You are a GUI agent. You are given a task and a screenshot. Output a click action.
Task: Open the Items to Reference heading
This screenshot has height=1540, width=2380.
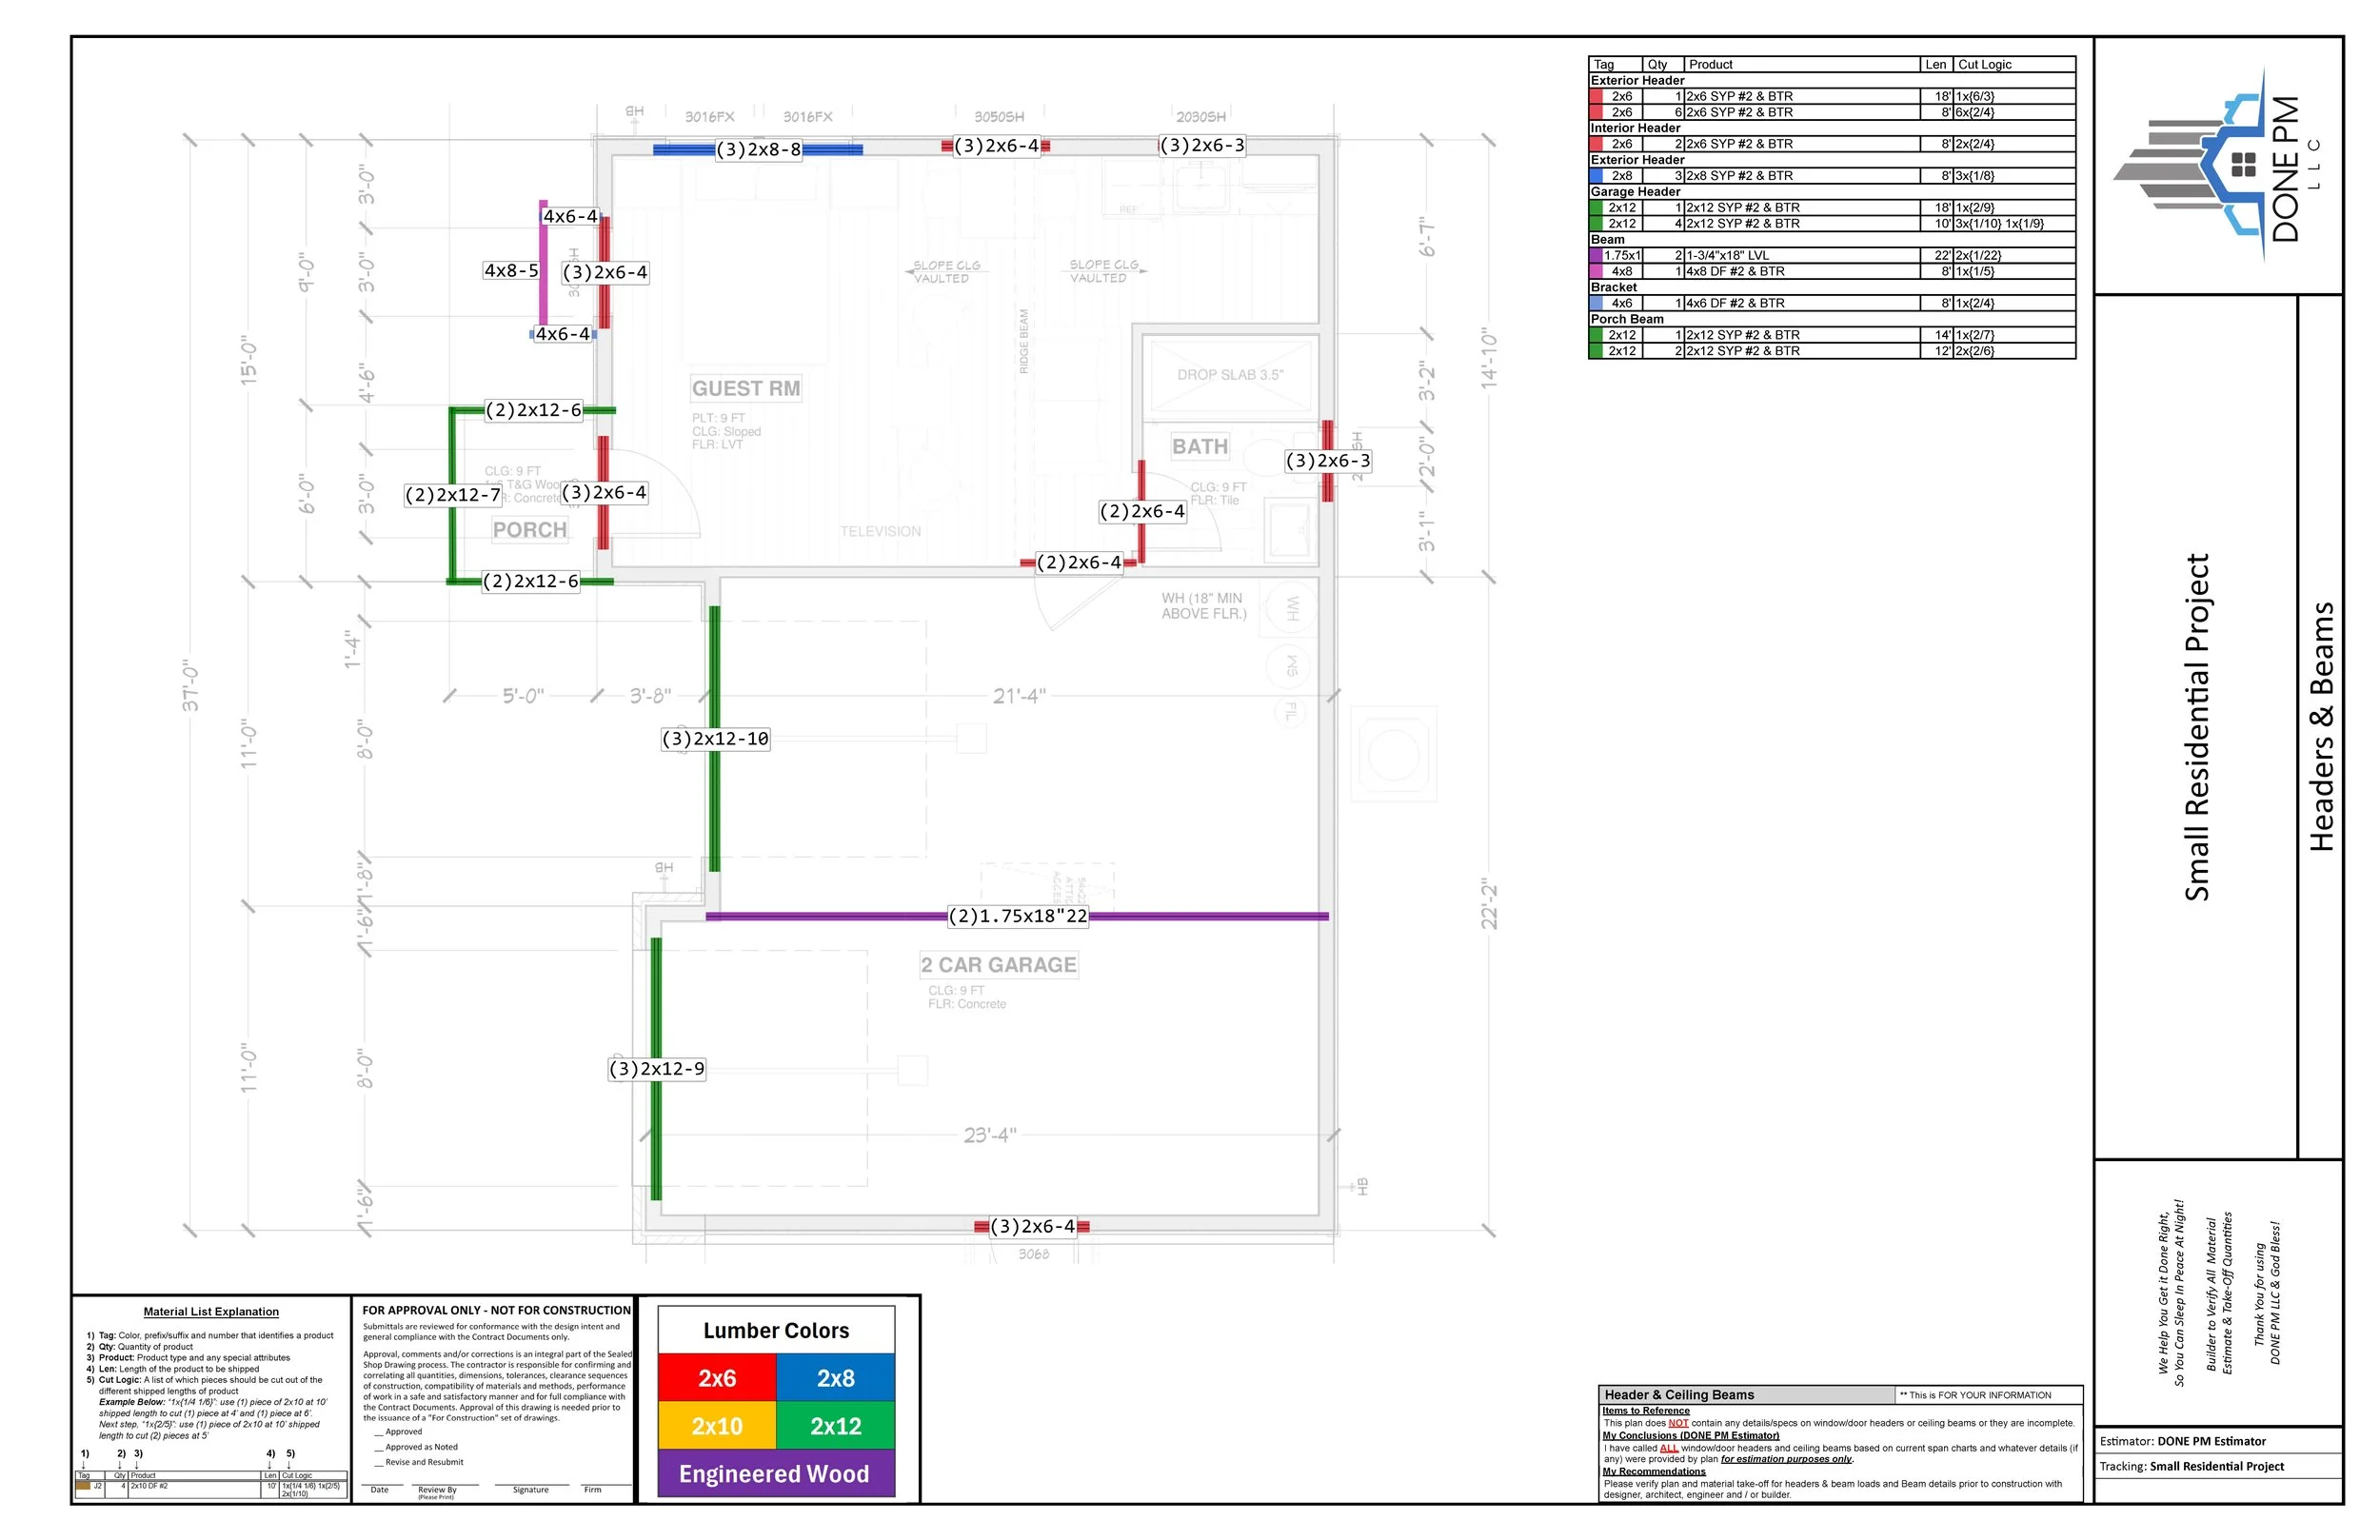[x=1646, y=1410]
